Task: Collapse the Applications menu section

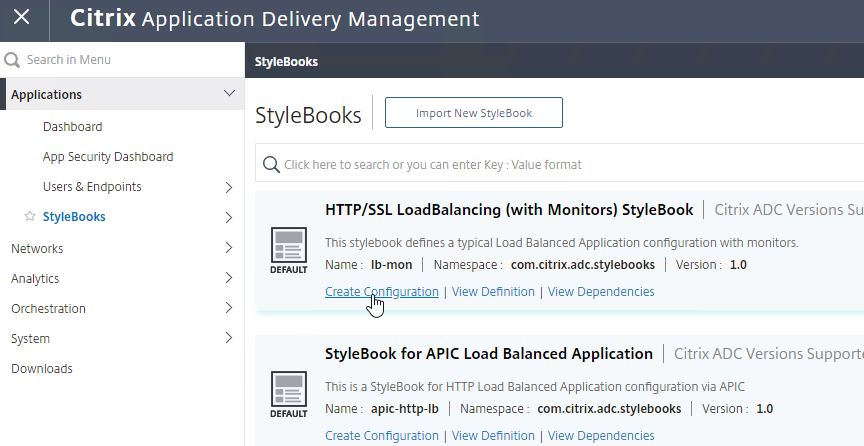Action: (229, 94)
